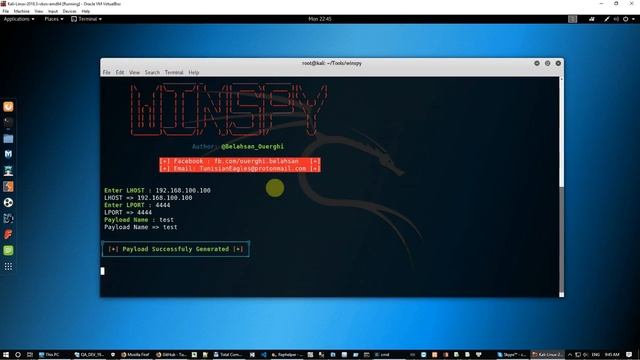Open the Windows notification center icon
This screenshot has width=640, height=360.
629,355
